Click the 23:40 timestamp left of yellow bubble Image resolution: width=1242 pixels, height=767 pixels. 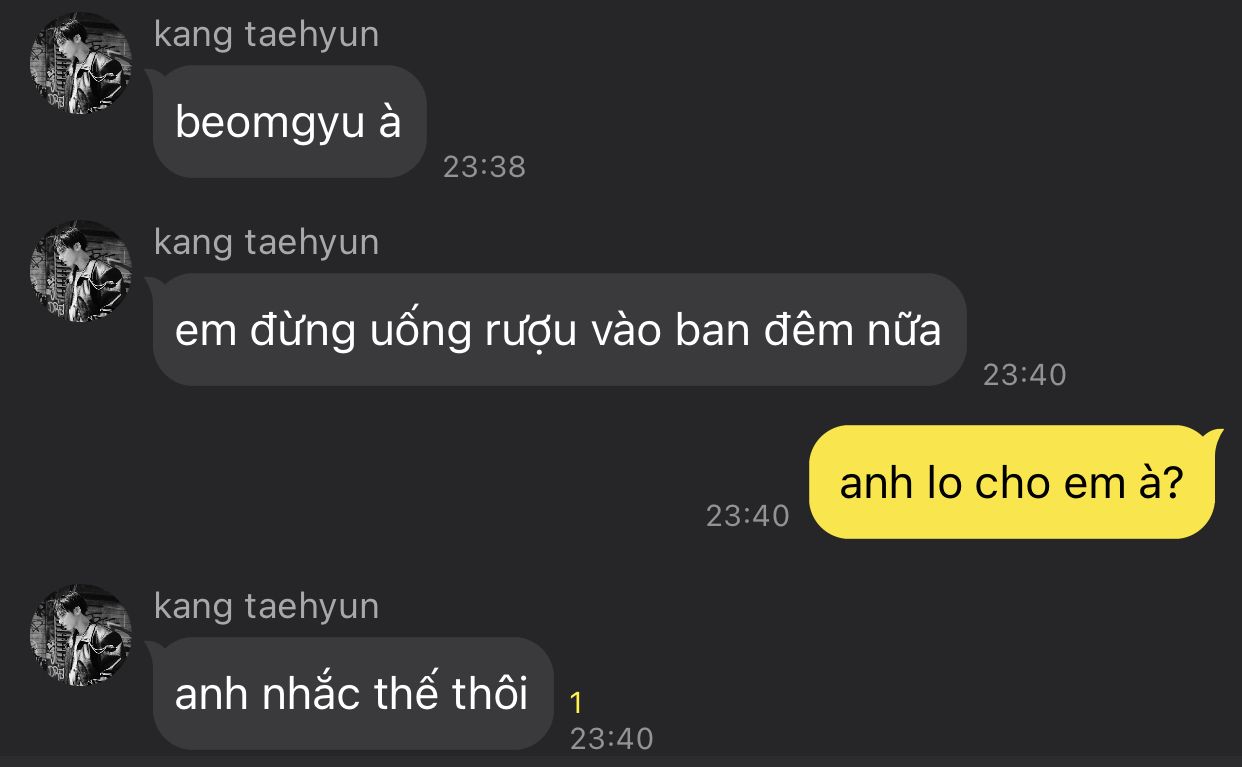[748, 515]
